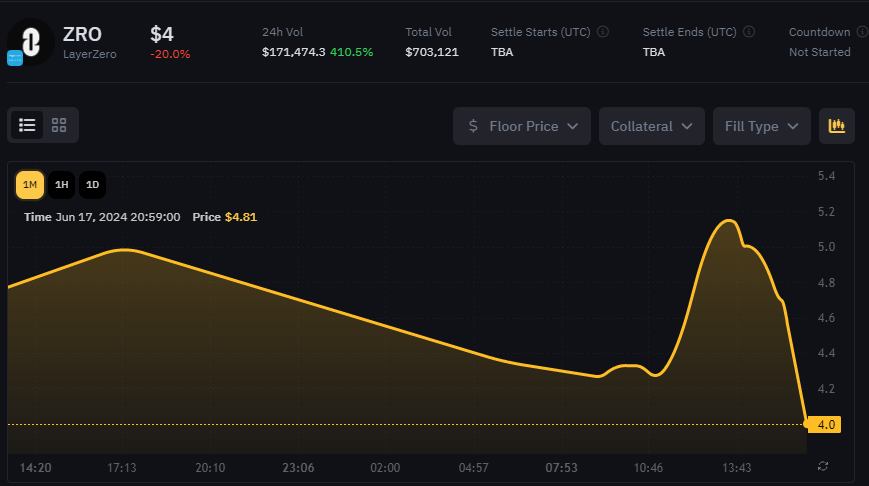Image resolution: width=869 pixels, height=486 pixels.
Task: Click the ZRO token name
Action: point(82,34)
